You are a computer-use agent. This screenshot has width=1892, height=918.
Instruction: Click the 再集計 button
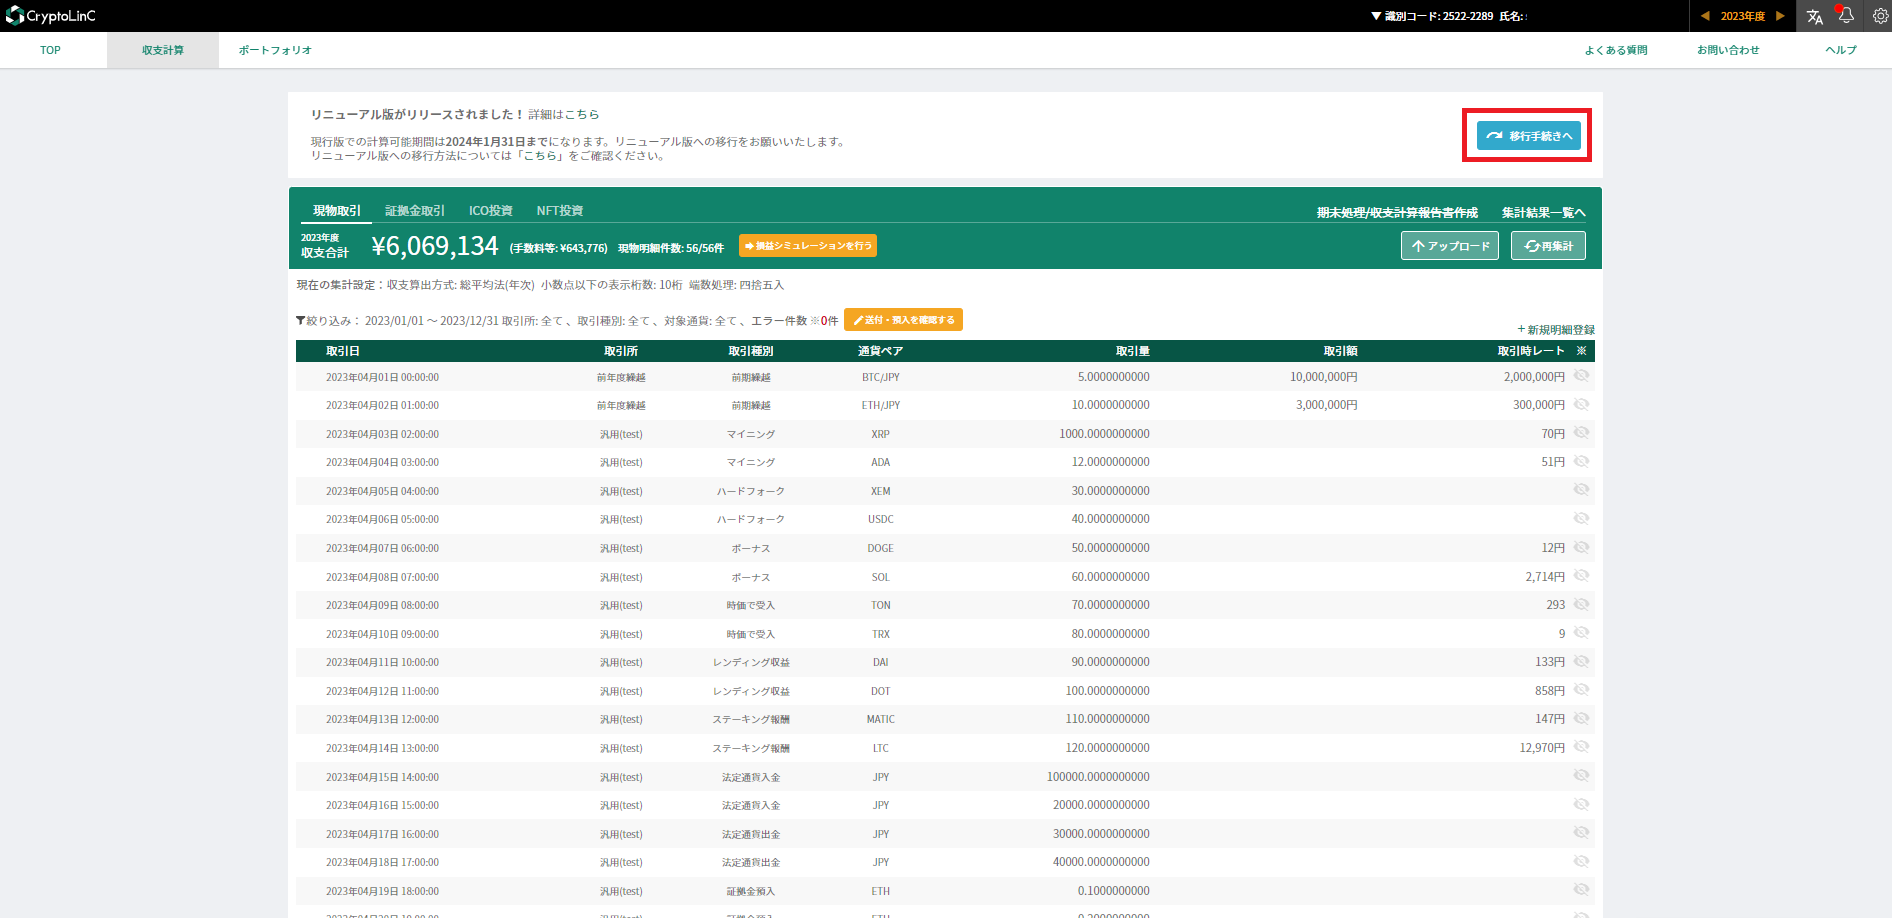pyautogui.click(x=1548, y=246)
